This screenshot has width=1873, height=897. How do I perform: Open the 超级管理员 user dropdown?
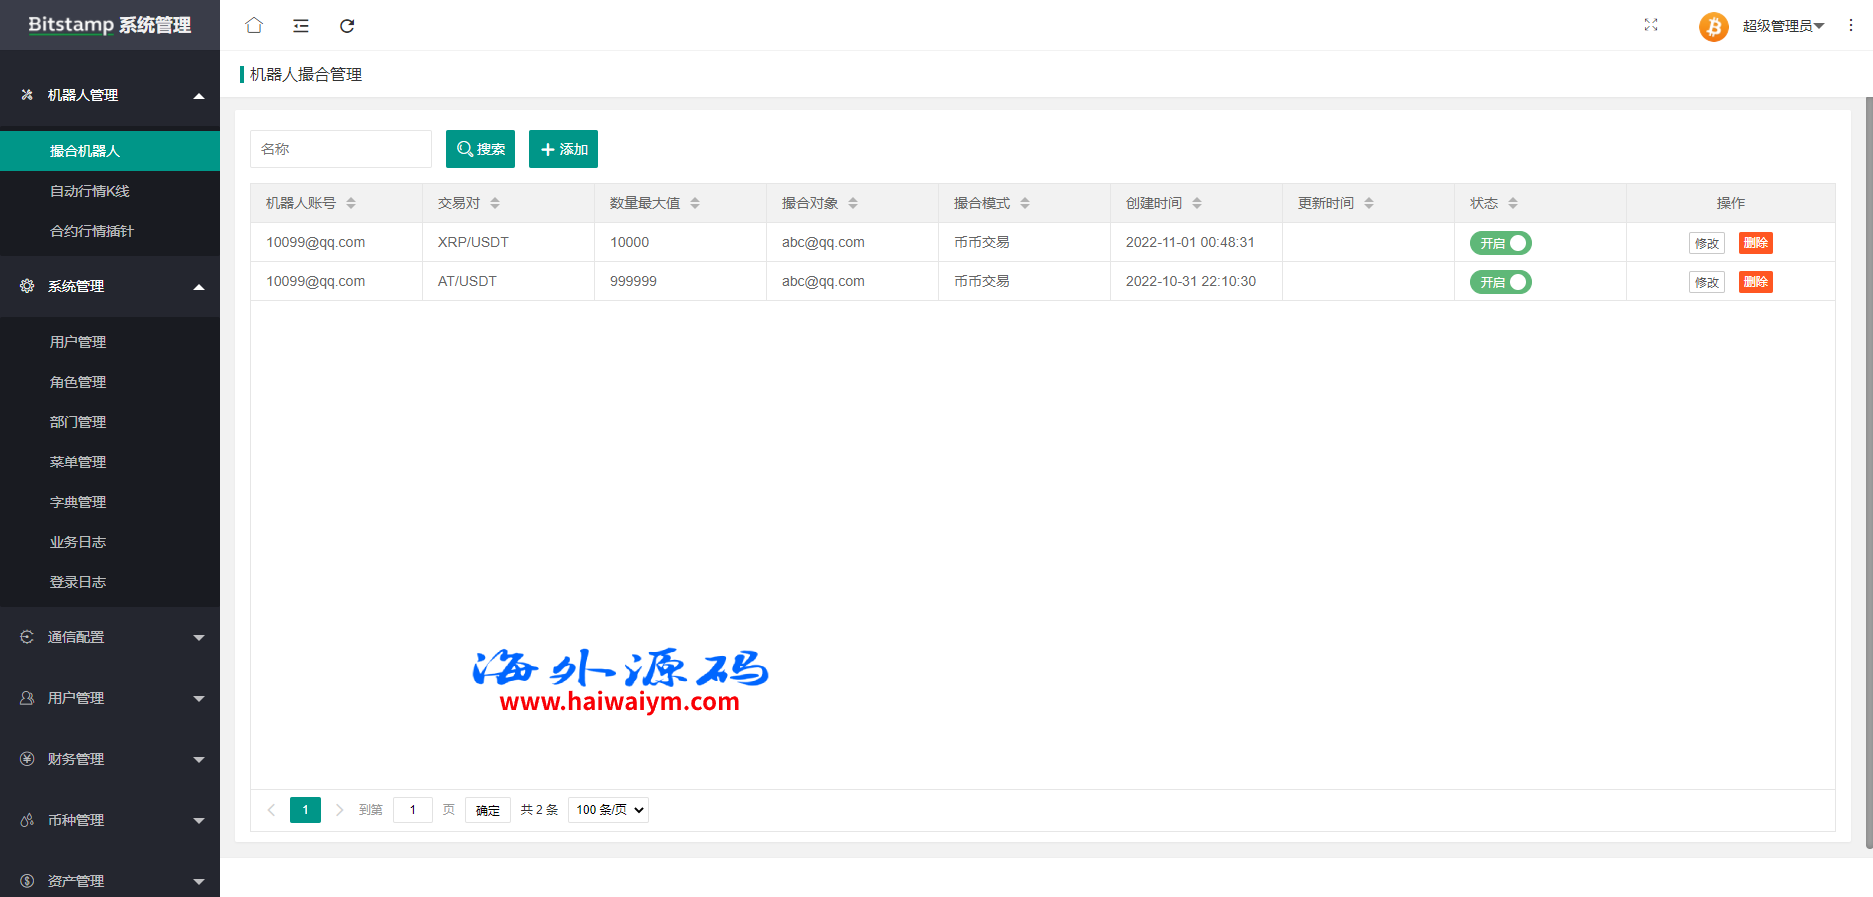click(1782, 26)
